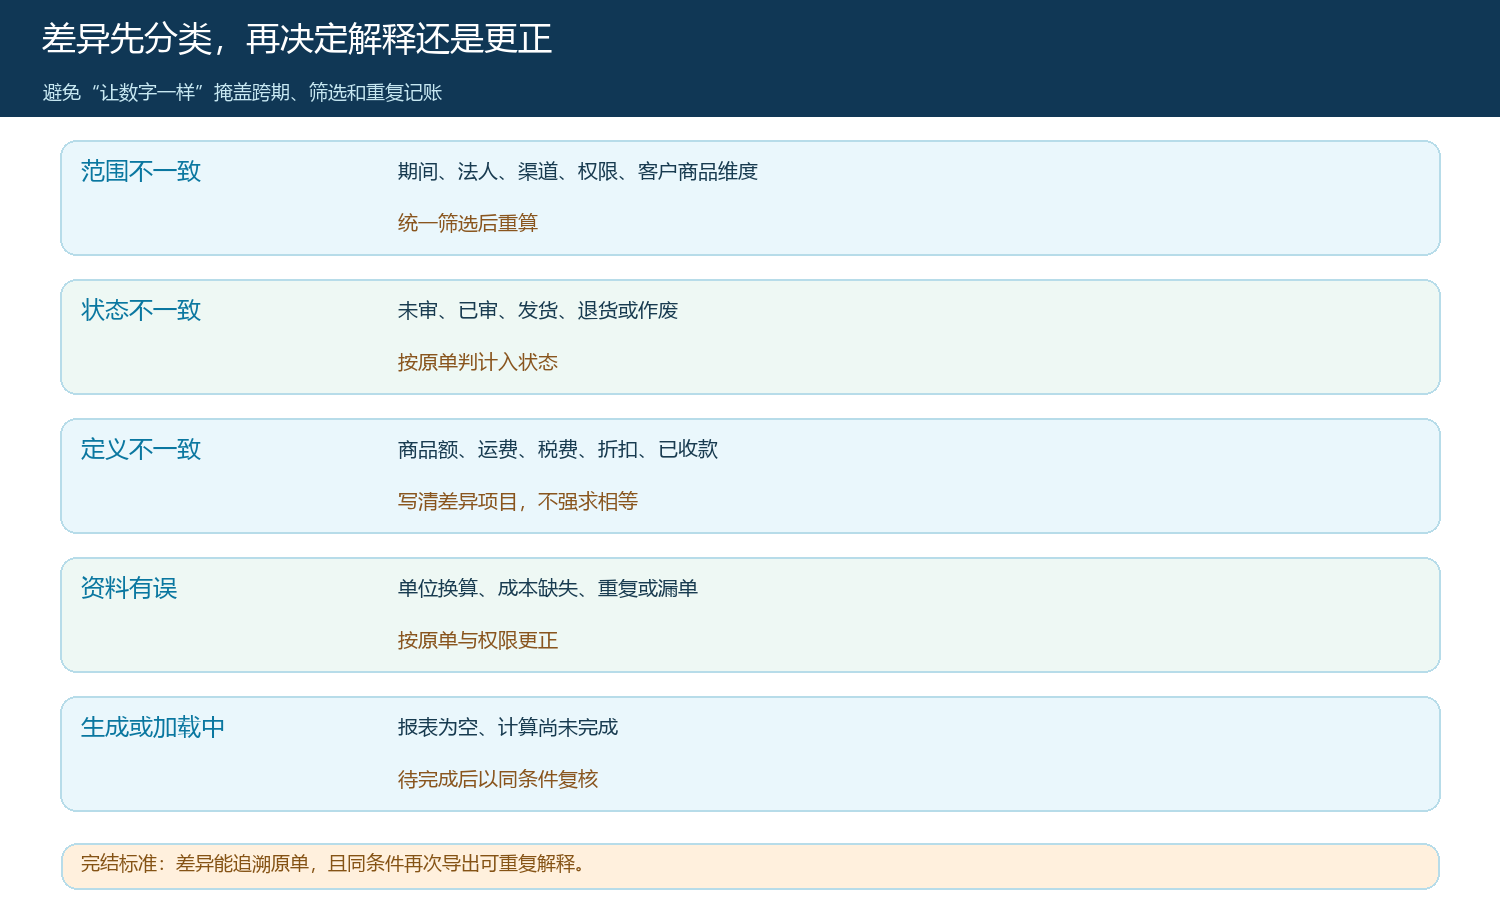Click the 按原单与权限更正 action text
1500x900 pixels.
478,640
